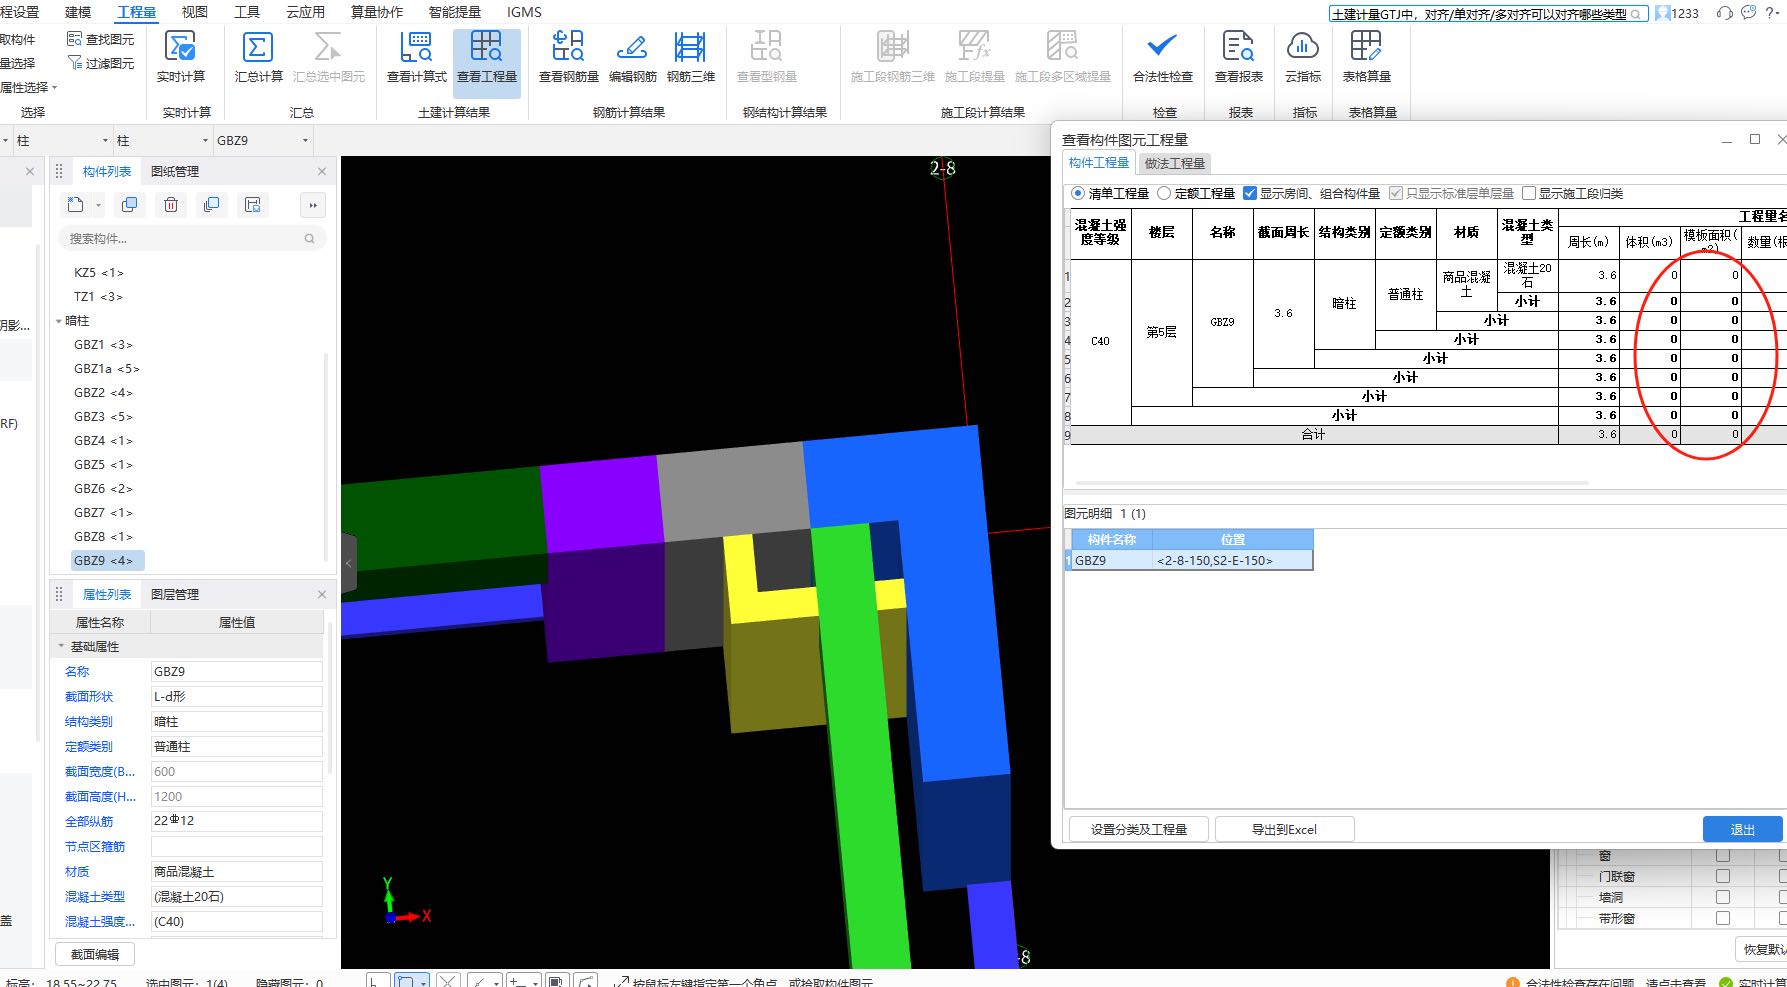Run 合法性检查 validity check
Viewport: 1787px width, 987px height.
coord(1162,57)
